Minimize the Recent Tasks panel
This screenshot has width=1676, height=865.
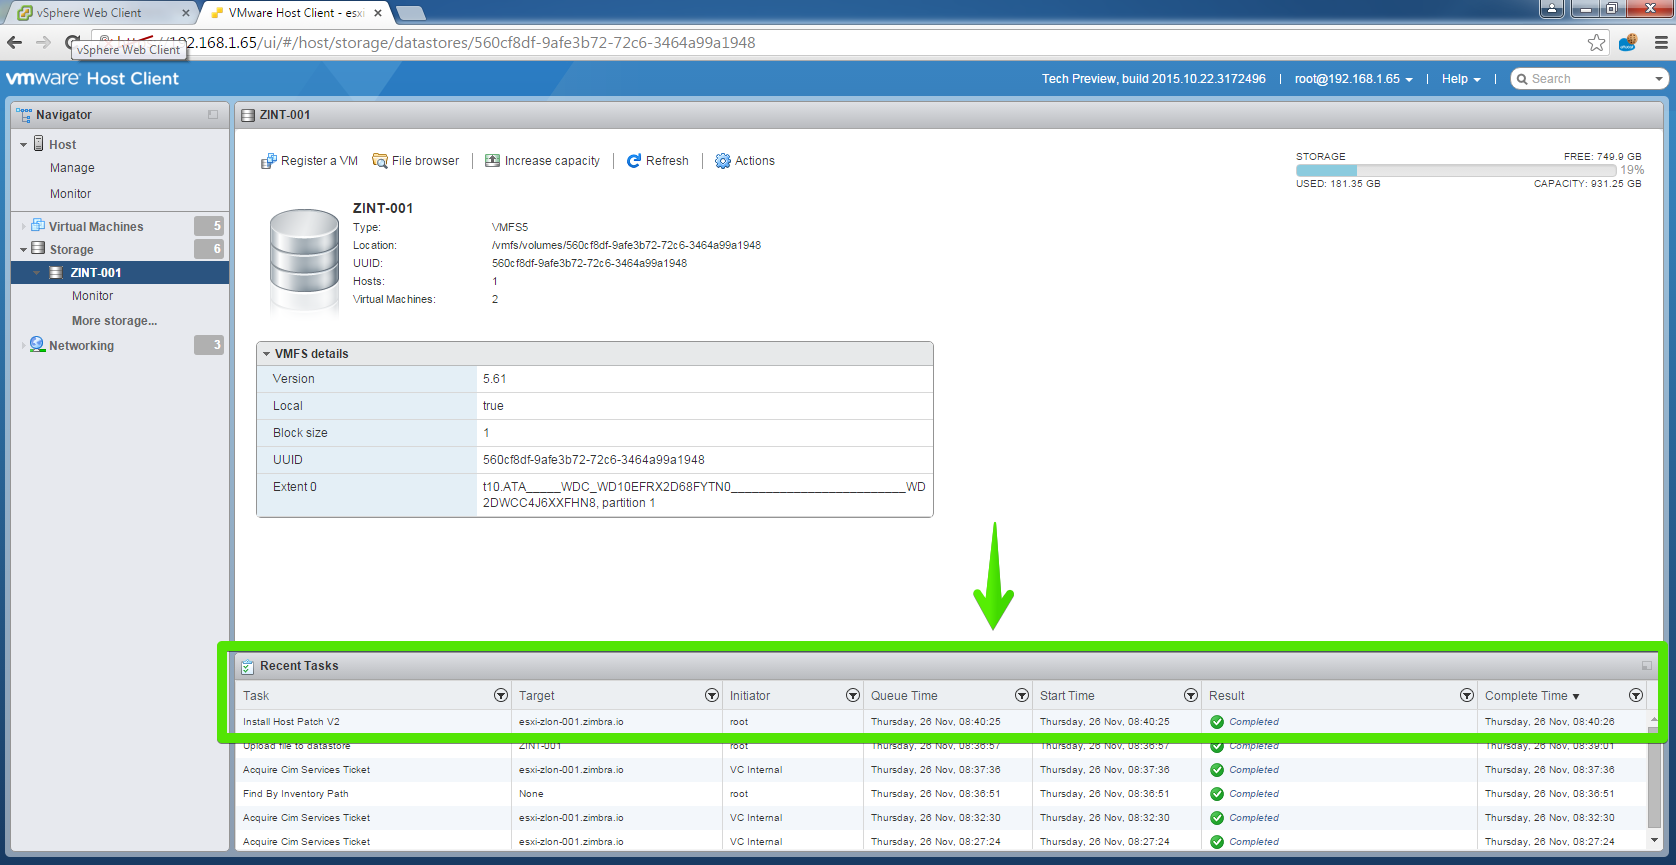(x=1646, y=666)
